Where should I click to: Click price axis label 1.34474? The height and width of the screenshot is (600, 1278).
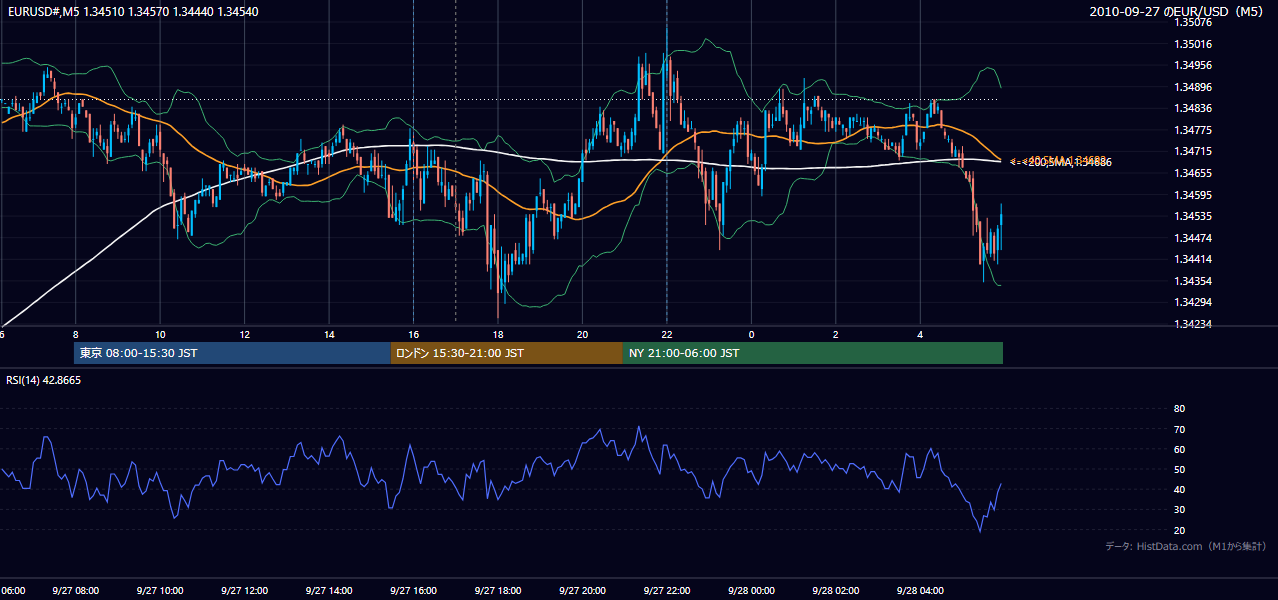pyautogui.click(x=1193, y=238)
